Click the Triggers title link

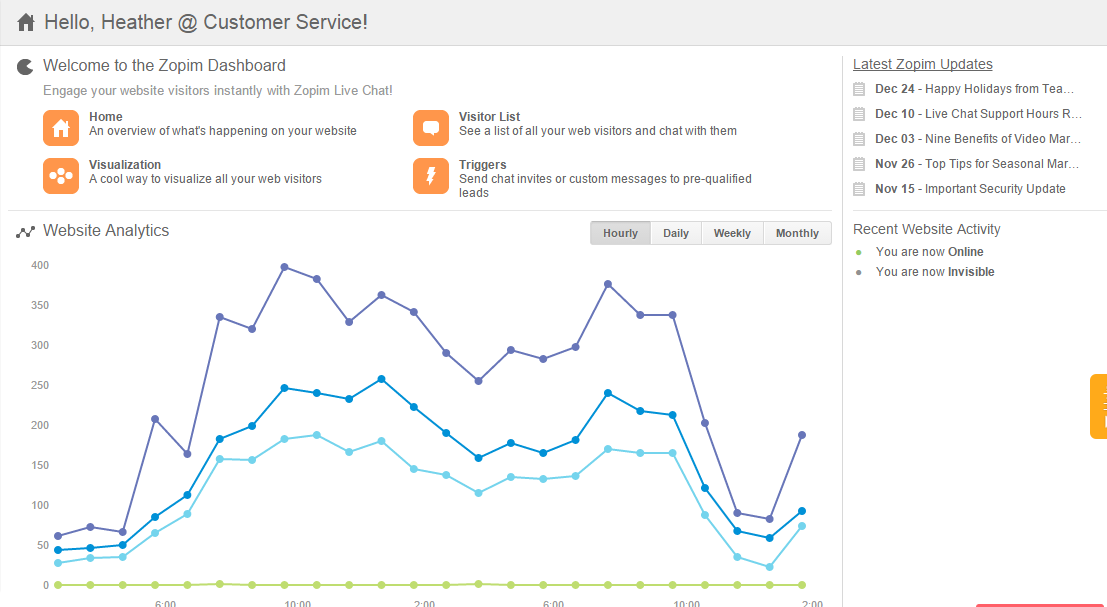pyautogui.click(x=482, y=165)
